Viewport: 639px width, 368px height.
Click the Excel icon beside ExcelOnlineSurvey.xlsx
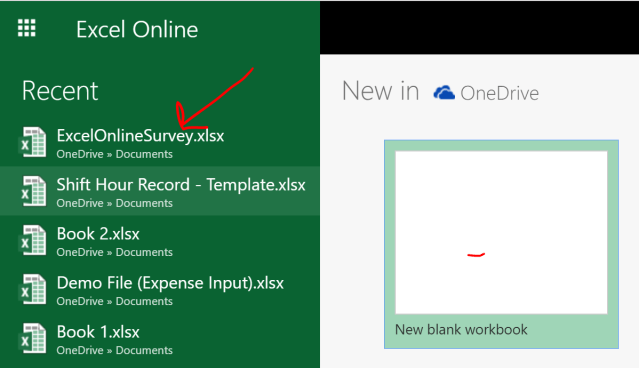tap(33, 142)
